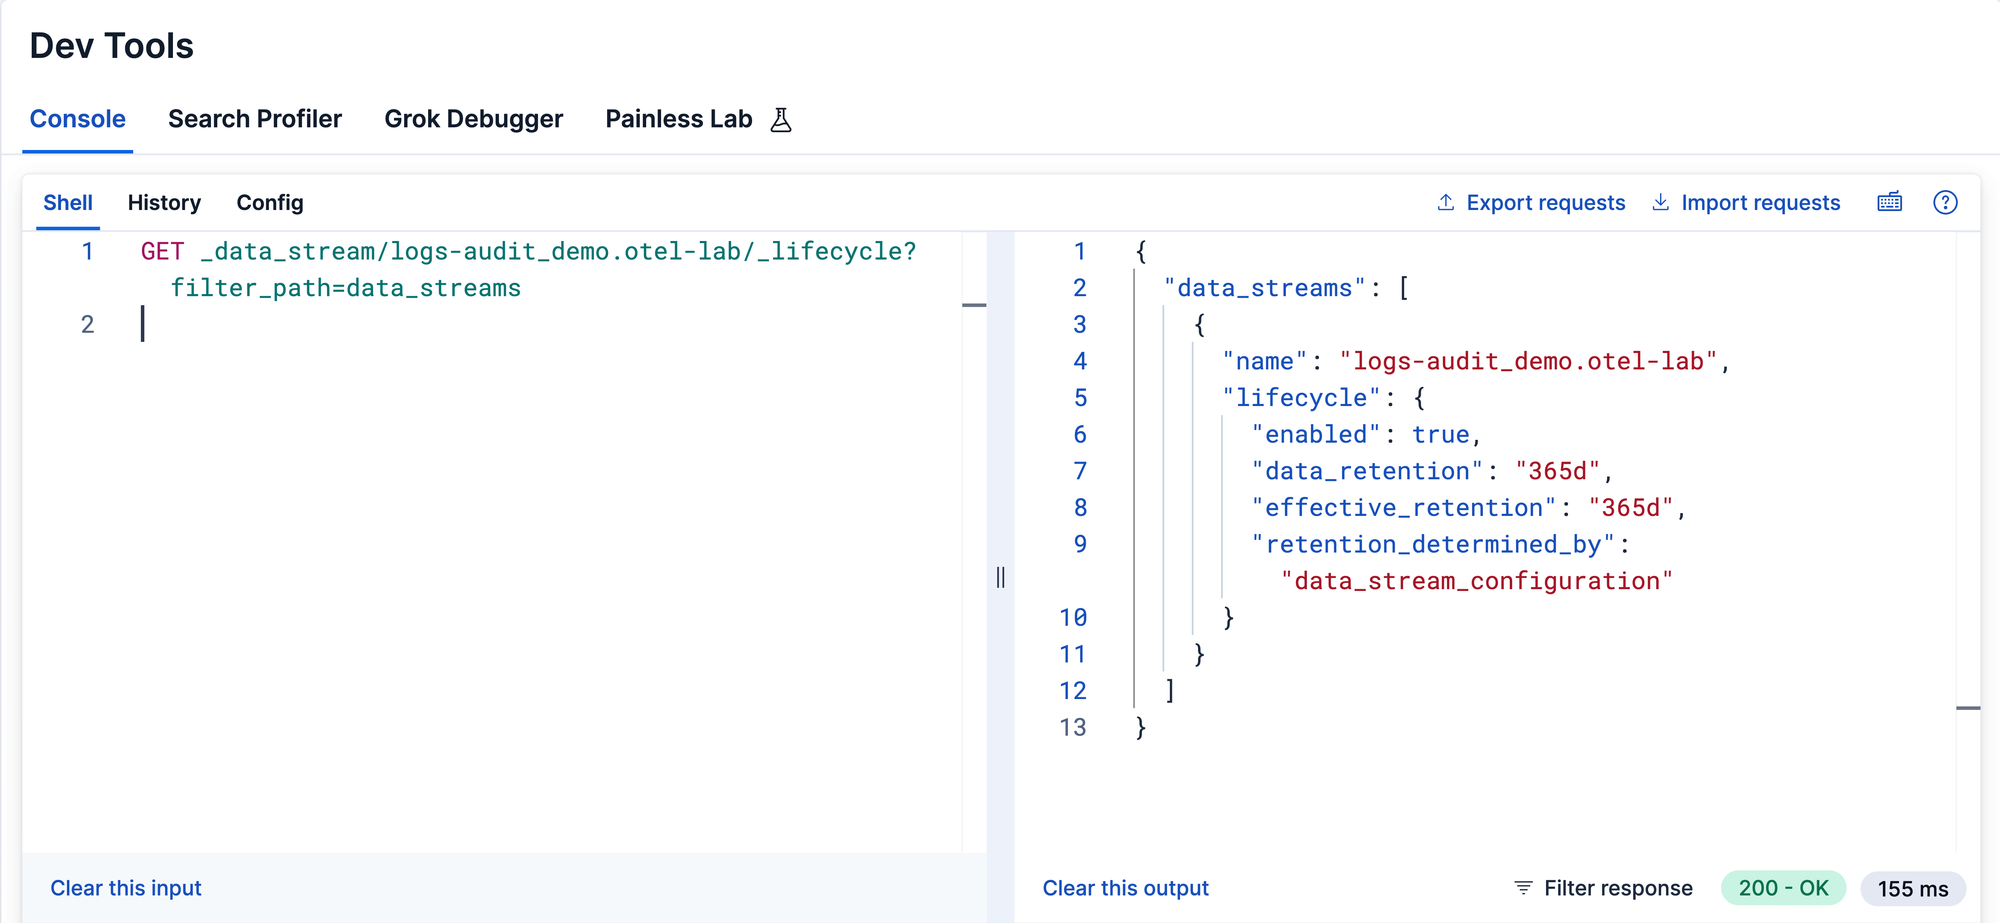Click Clear this input link
Viewport: 2000px width, 923px height.
126,888
